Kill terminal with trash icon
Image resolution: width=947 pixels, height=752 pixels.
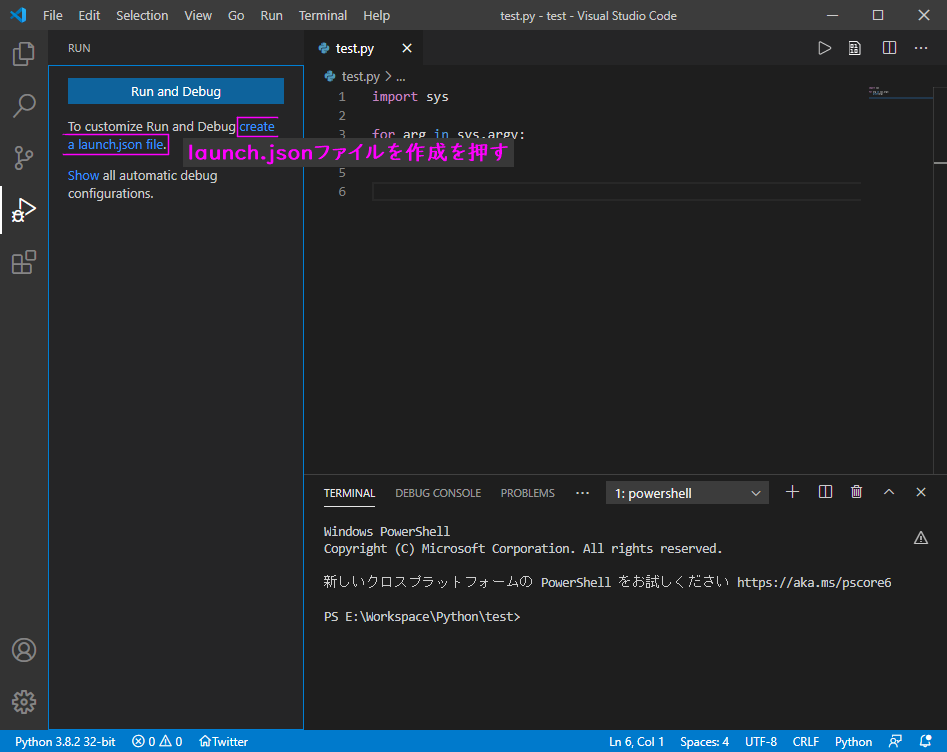pyautogui.click(x=856, y=492)
